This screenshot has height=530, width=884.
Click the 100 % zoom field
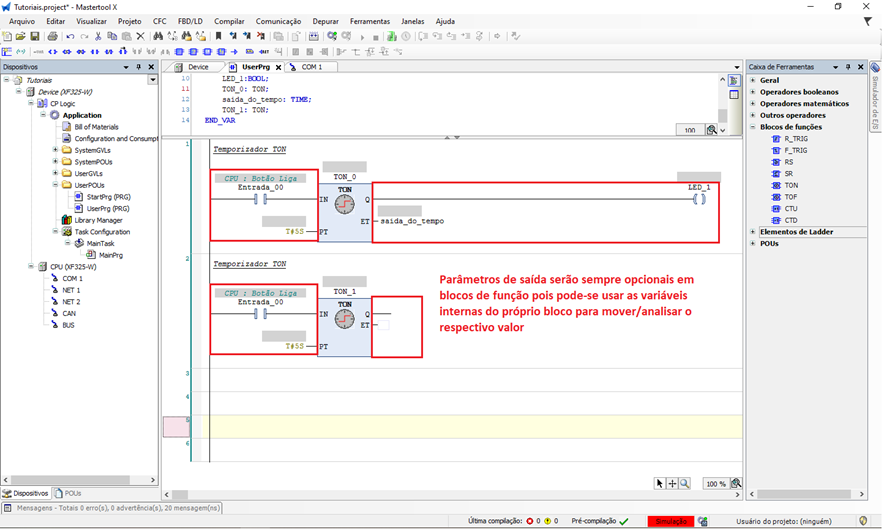click(715, 483)
